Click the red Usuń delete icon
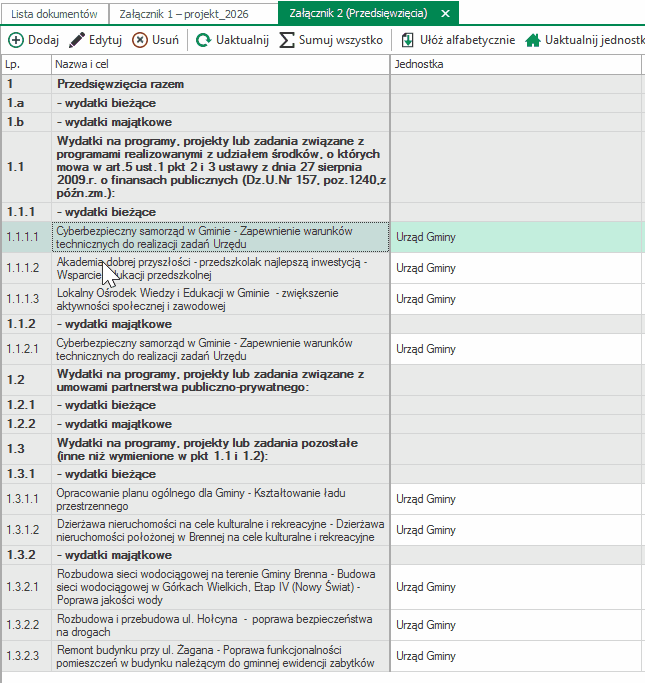645x683 pixels. (x=141, y=40)
